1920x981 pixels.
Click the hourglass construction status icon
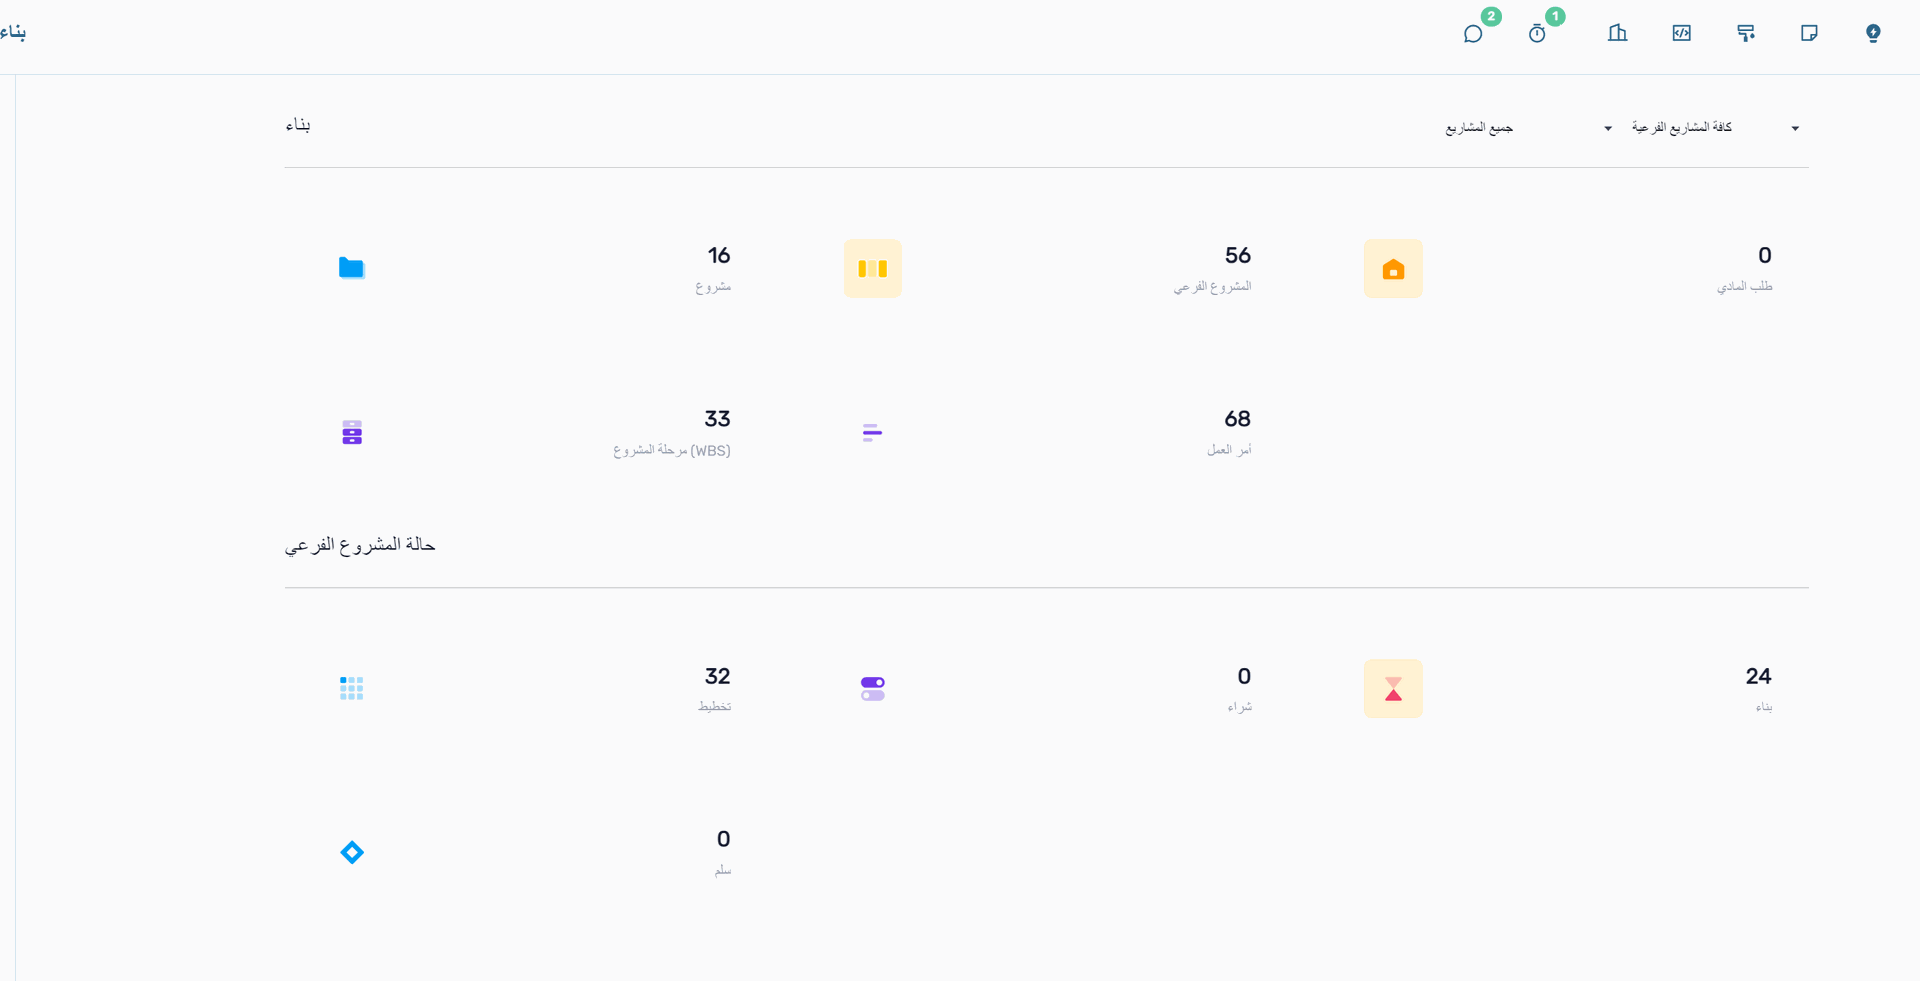pos(1393,689)
